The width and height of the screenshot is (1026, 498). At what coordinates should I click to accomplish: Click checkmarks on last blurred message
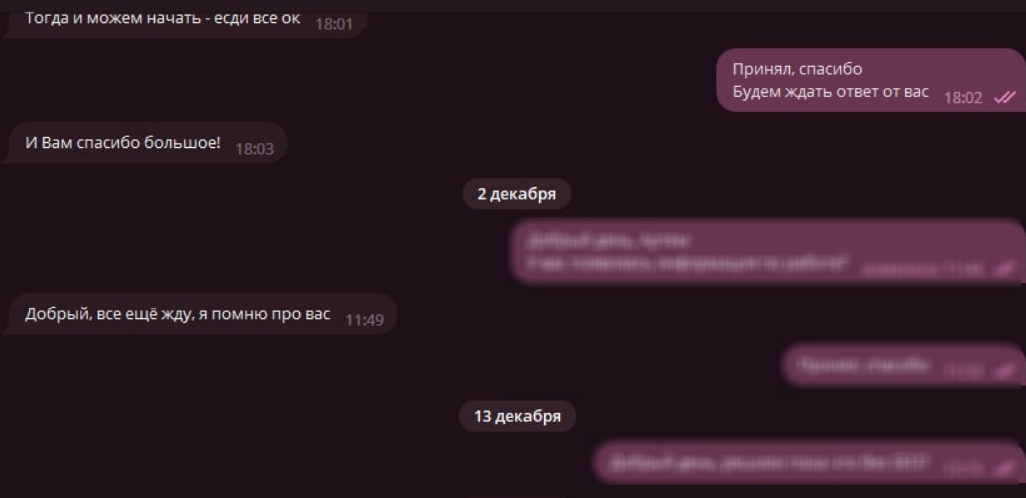pyautogui.click(x=1004, y=468)
